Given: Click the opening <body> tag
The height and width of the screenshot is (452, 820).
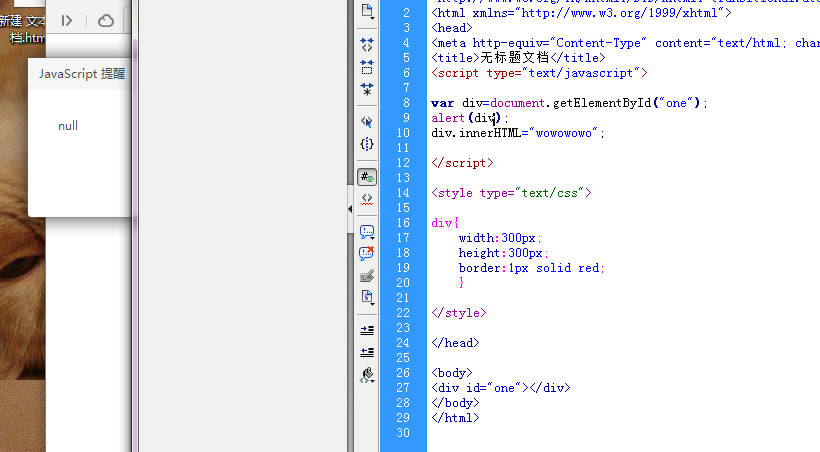Looking at the screenshot, I should (452, 373).
